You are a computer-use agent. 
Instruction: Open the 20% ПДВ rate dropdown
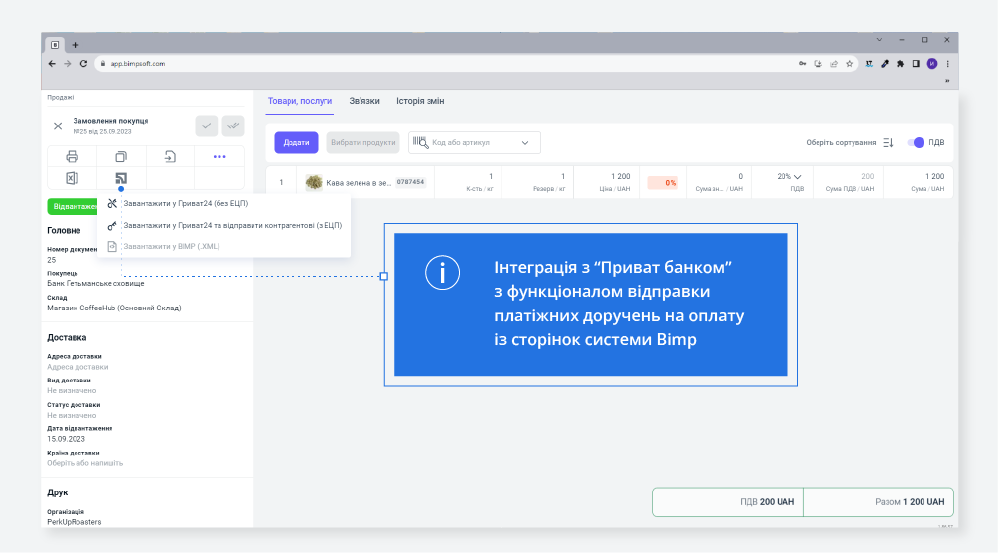[x=790, y=177]
